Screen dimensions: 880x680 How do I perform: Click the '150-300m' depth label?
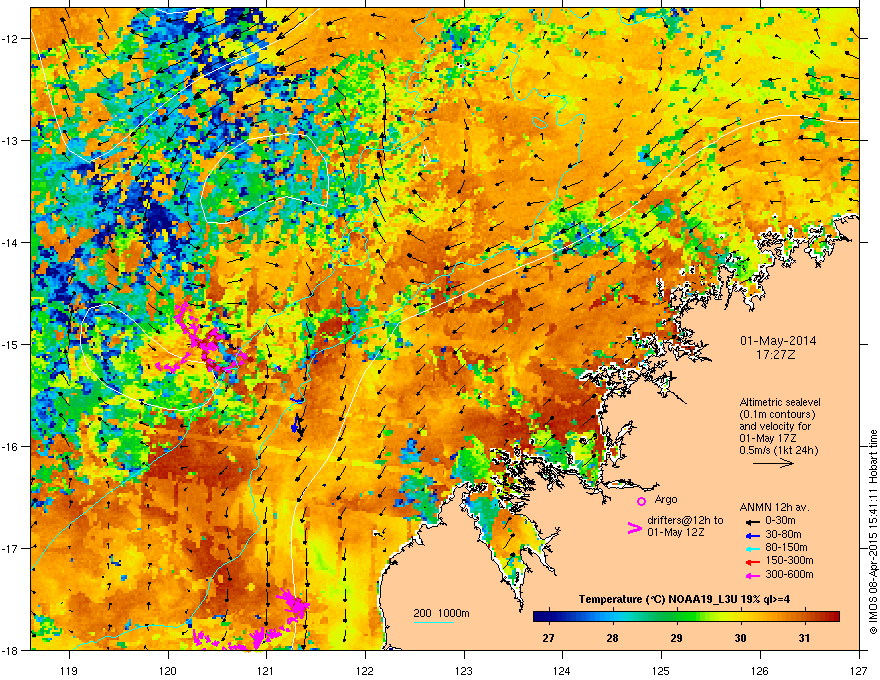[x=789, y=560]
